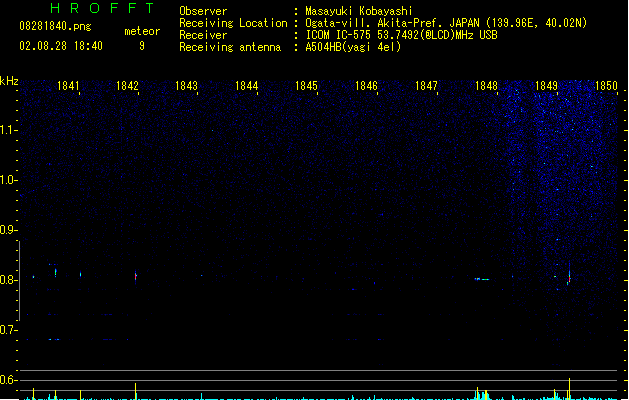Select the Ogata-vill. Akita-Pref. JAPAN location text

pyautogui.click(x=446, y=23)
